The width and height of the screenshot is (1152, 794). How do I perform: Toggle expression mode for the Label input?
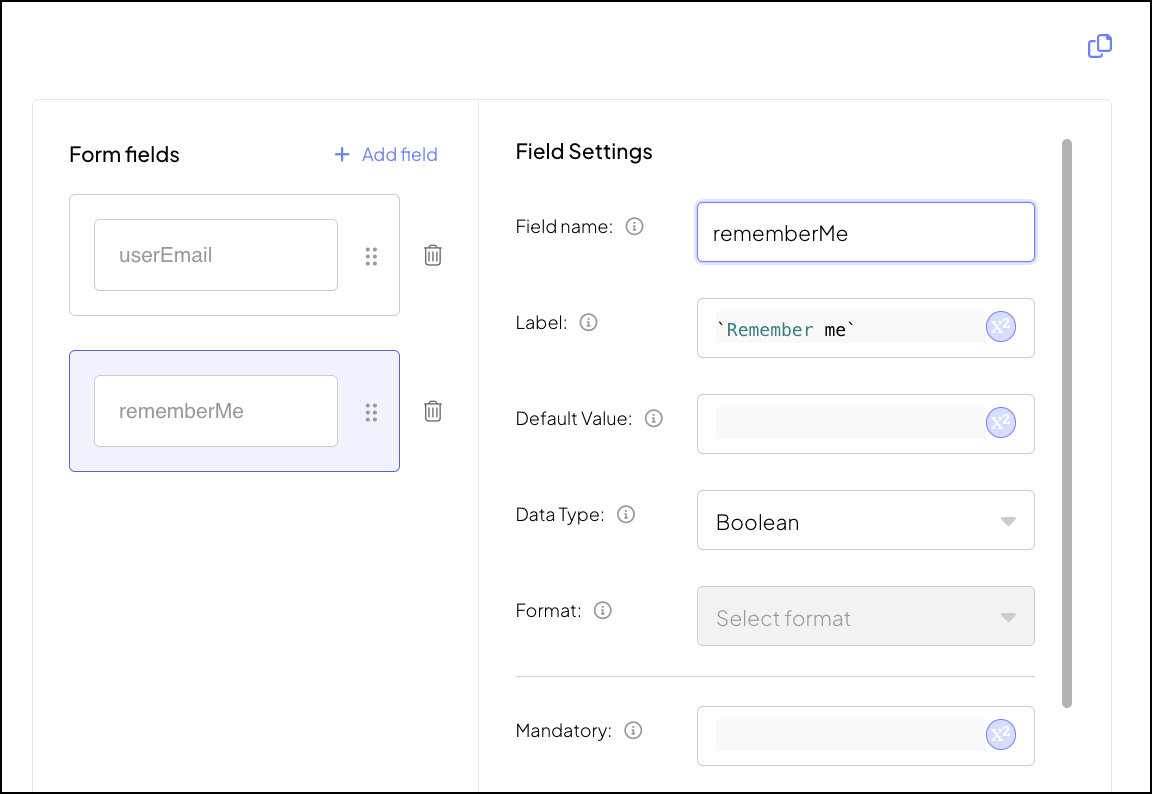click(1001, 327)
